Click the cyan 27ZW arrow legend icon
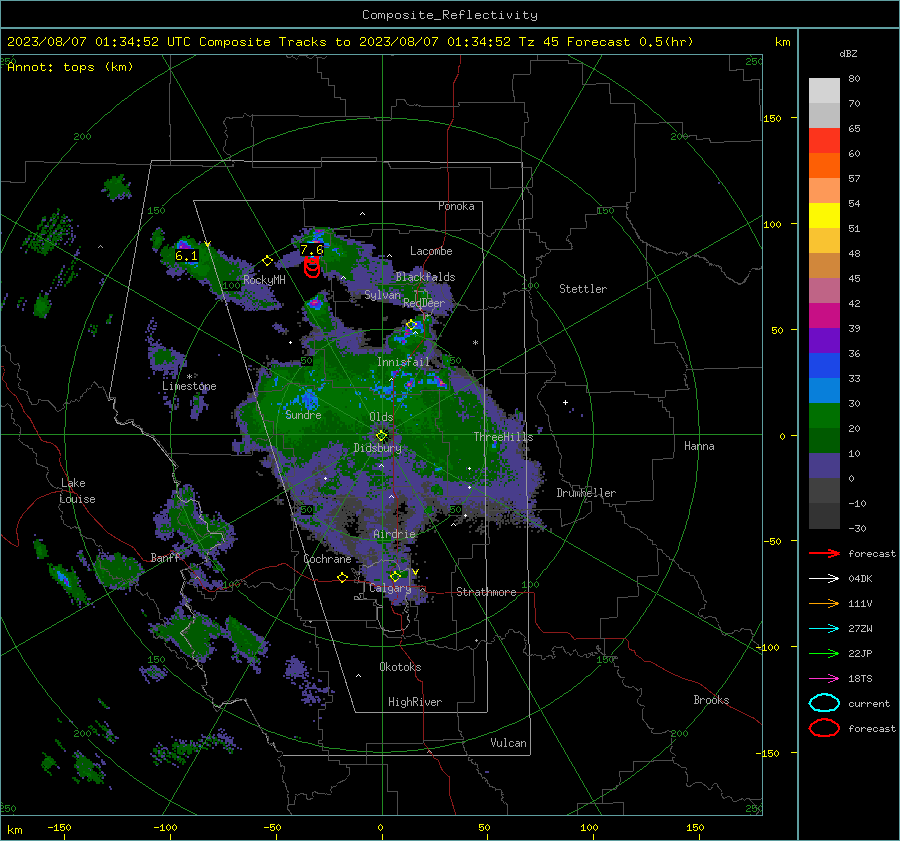 (824, 629)
